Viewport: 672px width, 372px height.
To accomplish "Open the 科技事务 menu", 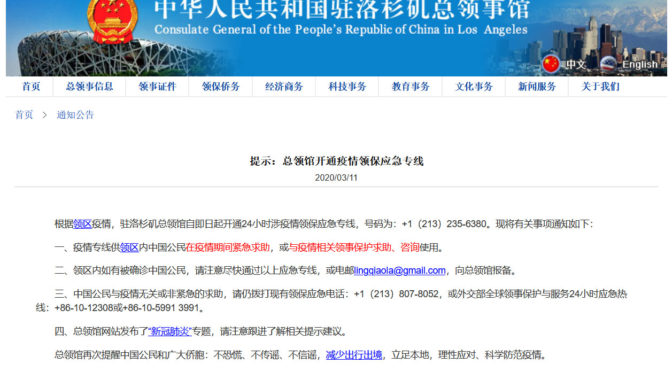I will pos(347,87).
